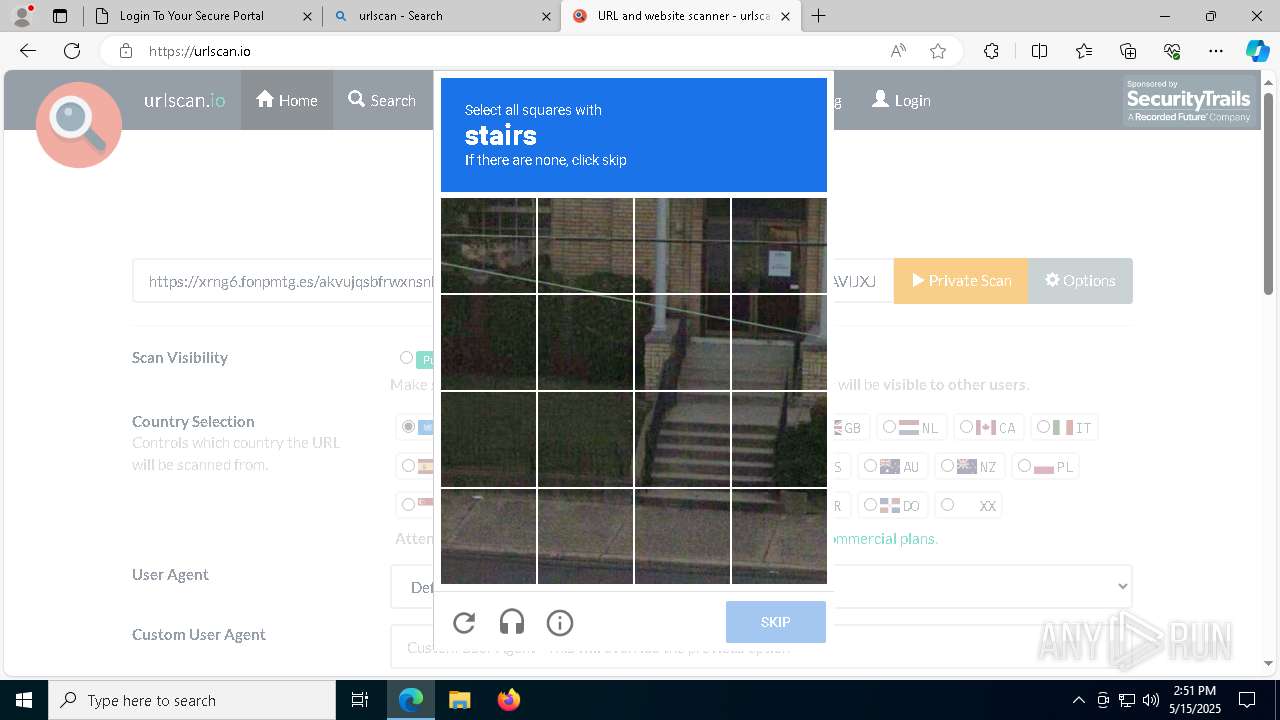Switch to urlscan - Search tab
Image resolution: width=1280 pixels, height=720 pixels.
pos(441,16)
